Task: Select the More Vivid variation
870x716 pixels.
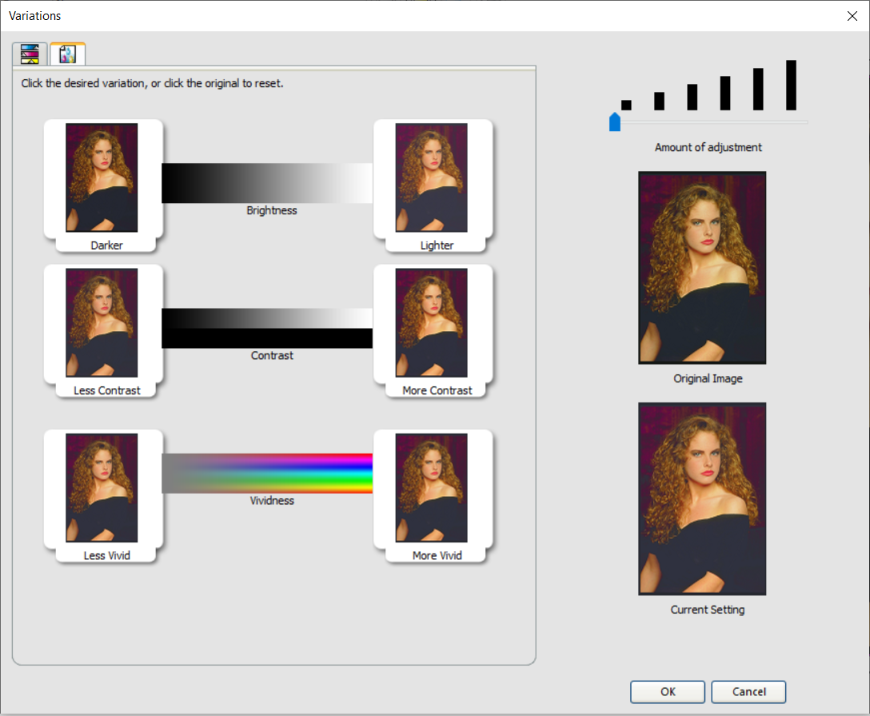Action: pyautogui.click(x=431, y=488)
